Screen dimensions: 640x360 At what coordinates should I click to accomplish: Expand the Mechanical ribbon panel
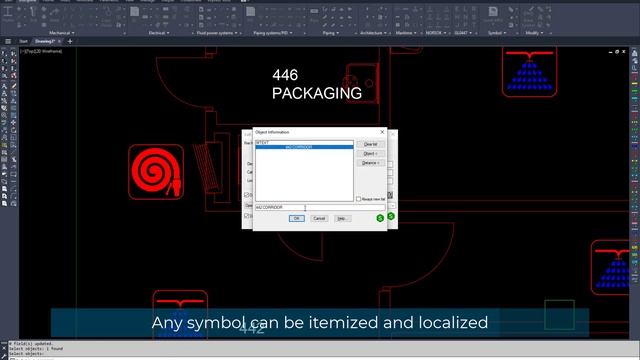pos(62,33)
